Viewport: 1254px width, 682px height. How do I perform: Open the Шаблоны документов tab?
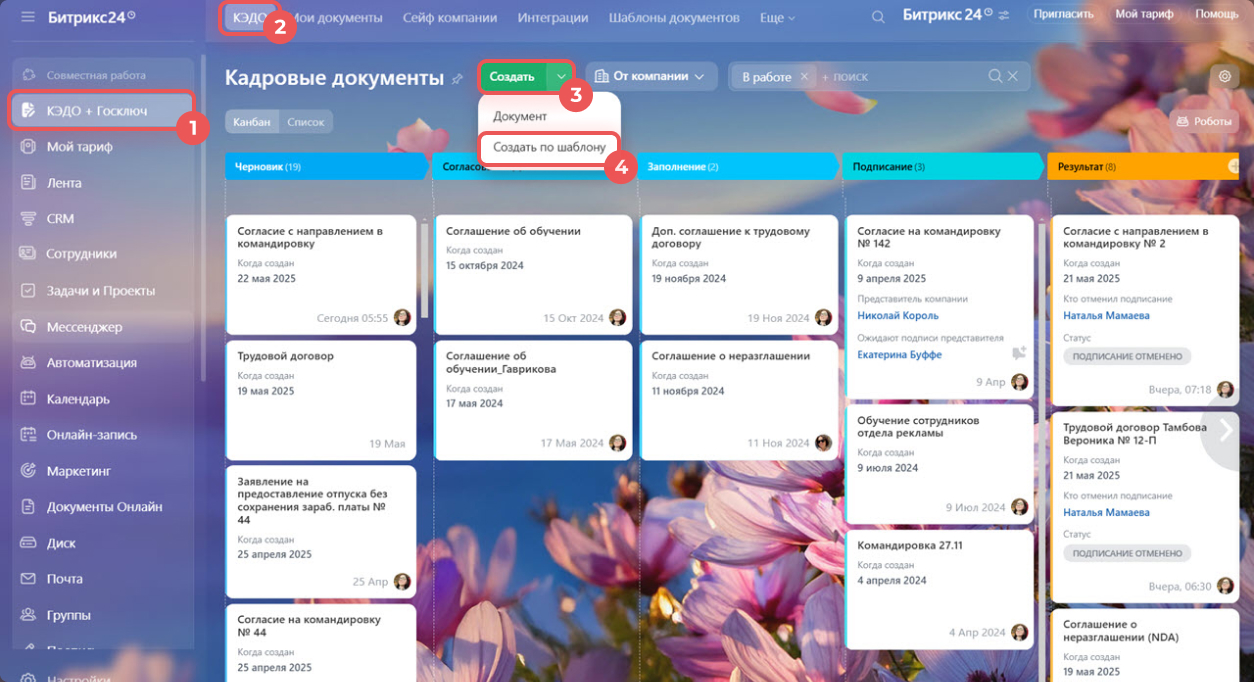pyautogui.click(x=674, y=18)
